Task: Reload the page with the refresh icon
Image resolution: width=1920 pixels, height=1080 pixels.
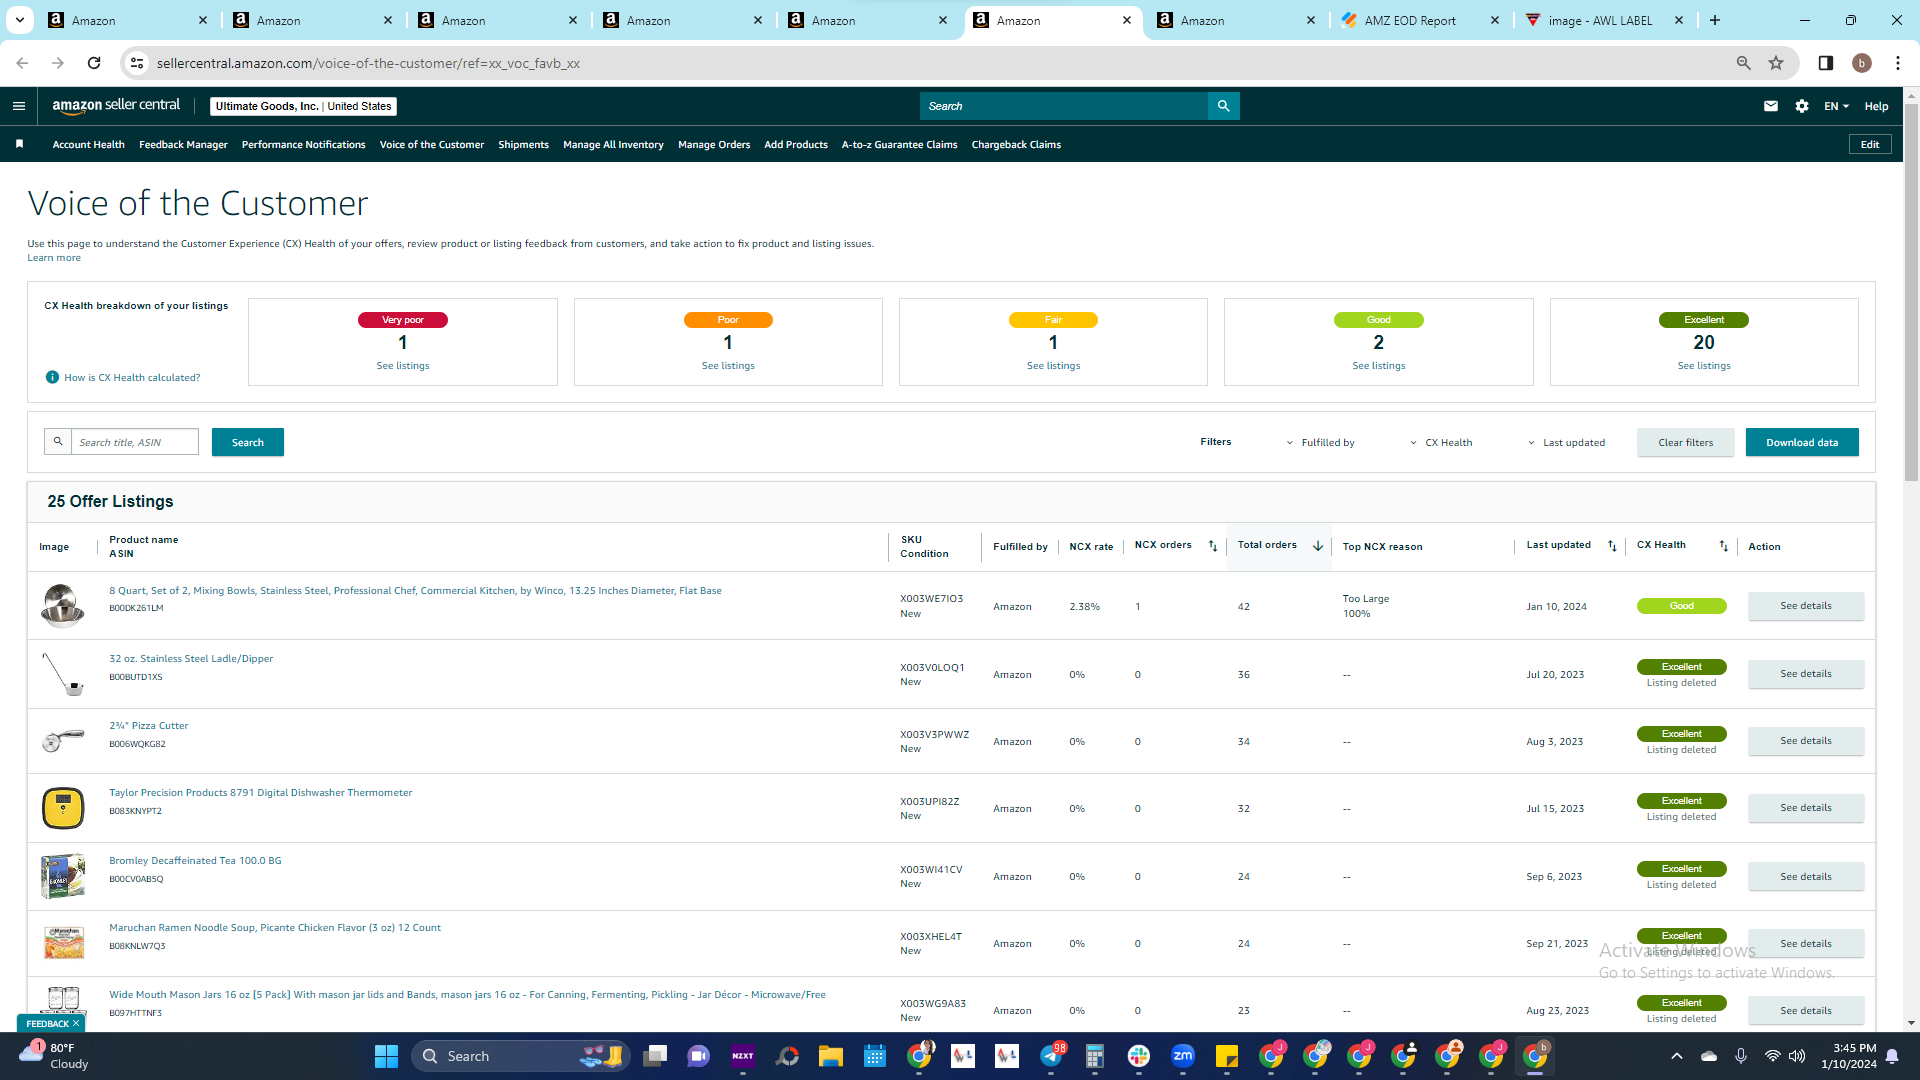Action: 94,63
